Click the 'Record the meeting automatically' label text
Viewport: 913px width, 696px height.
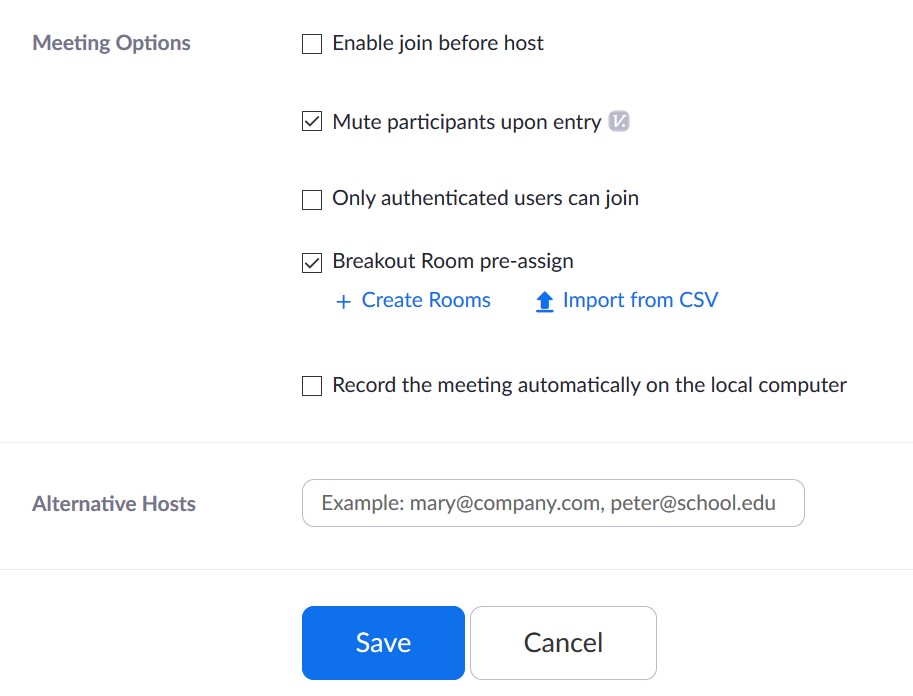(589, 385)
